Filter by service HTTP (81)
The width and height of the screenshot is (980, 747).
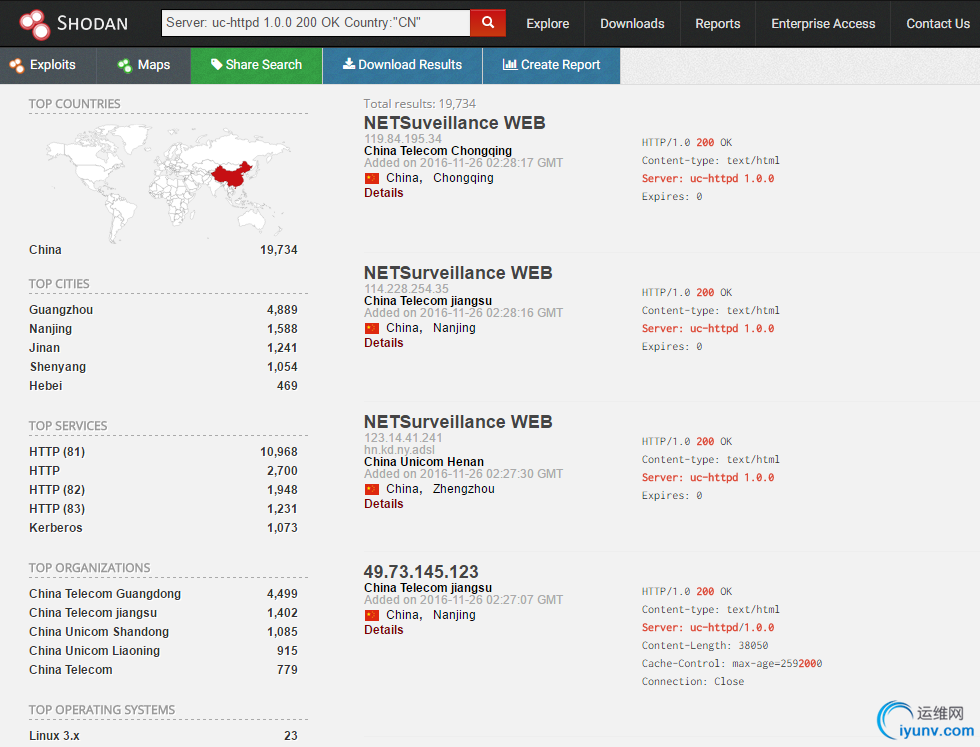(x=57, y=452)
